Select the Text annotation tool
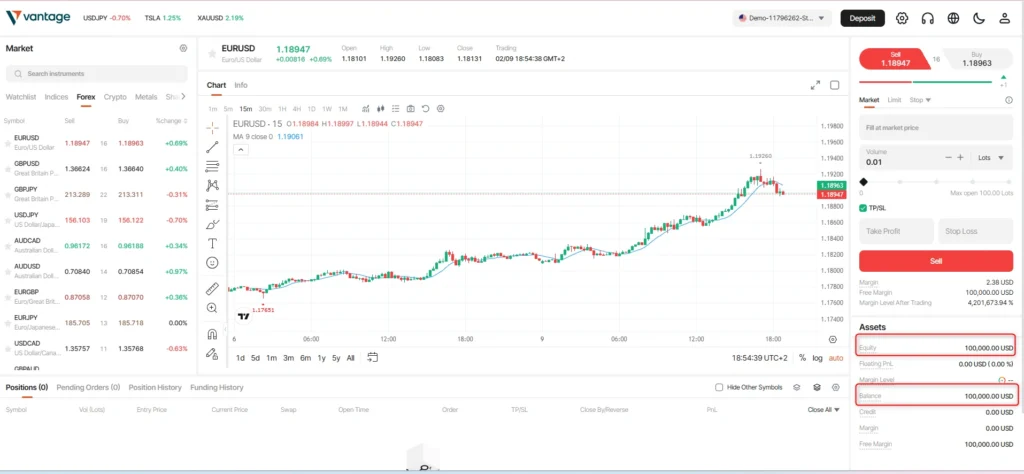Image resolution: width=1024 pixels, height=474 pixels. point(212,244)
